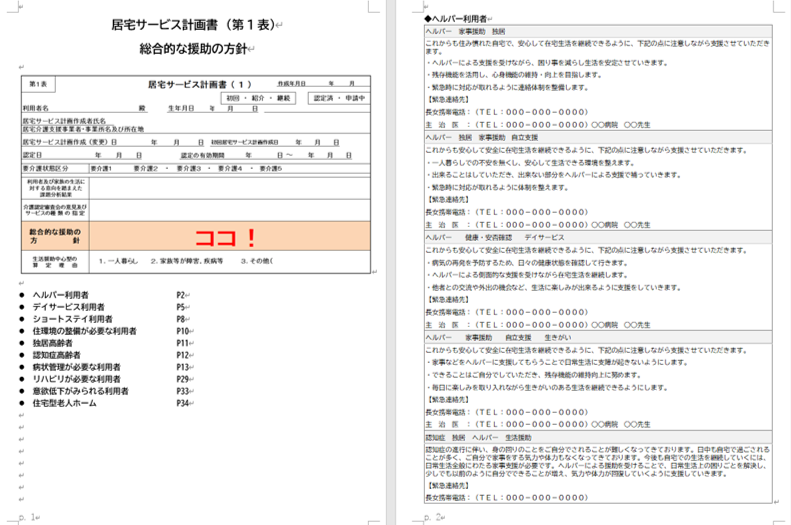
Task: Click header '認知症 独居 ヘルパー 生活援助'
Action: coord(598,438)
